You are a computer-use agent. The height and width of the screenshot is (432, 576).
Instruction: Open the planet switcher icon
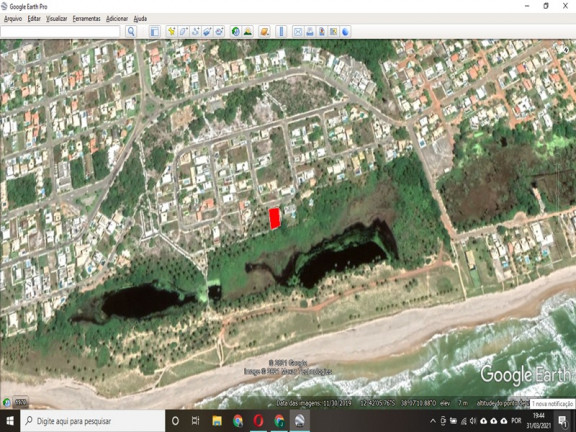(264, 32)
